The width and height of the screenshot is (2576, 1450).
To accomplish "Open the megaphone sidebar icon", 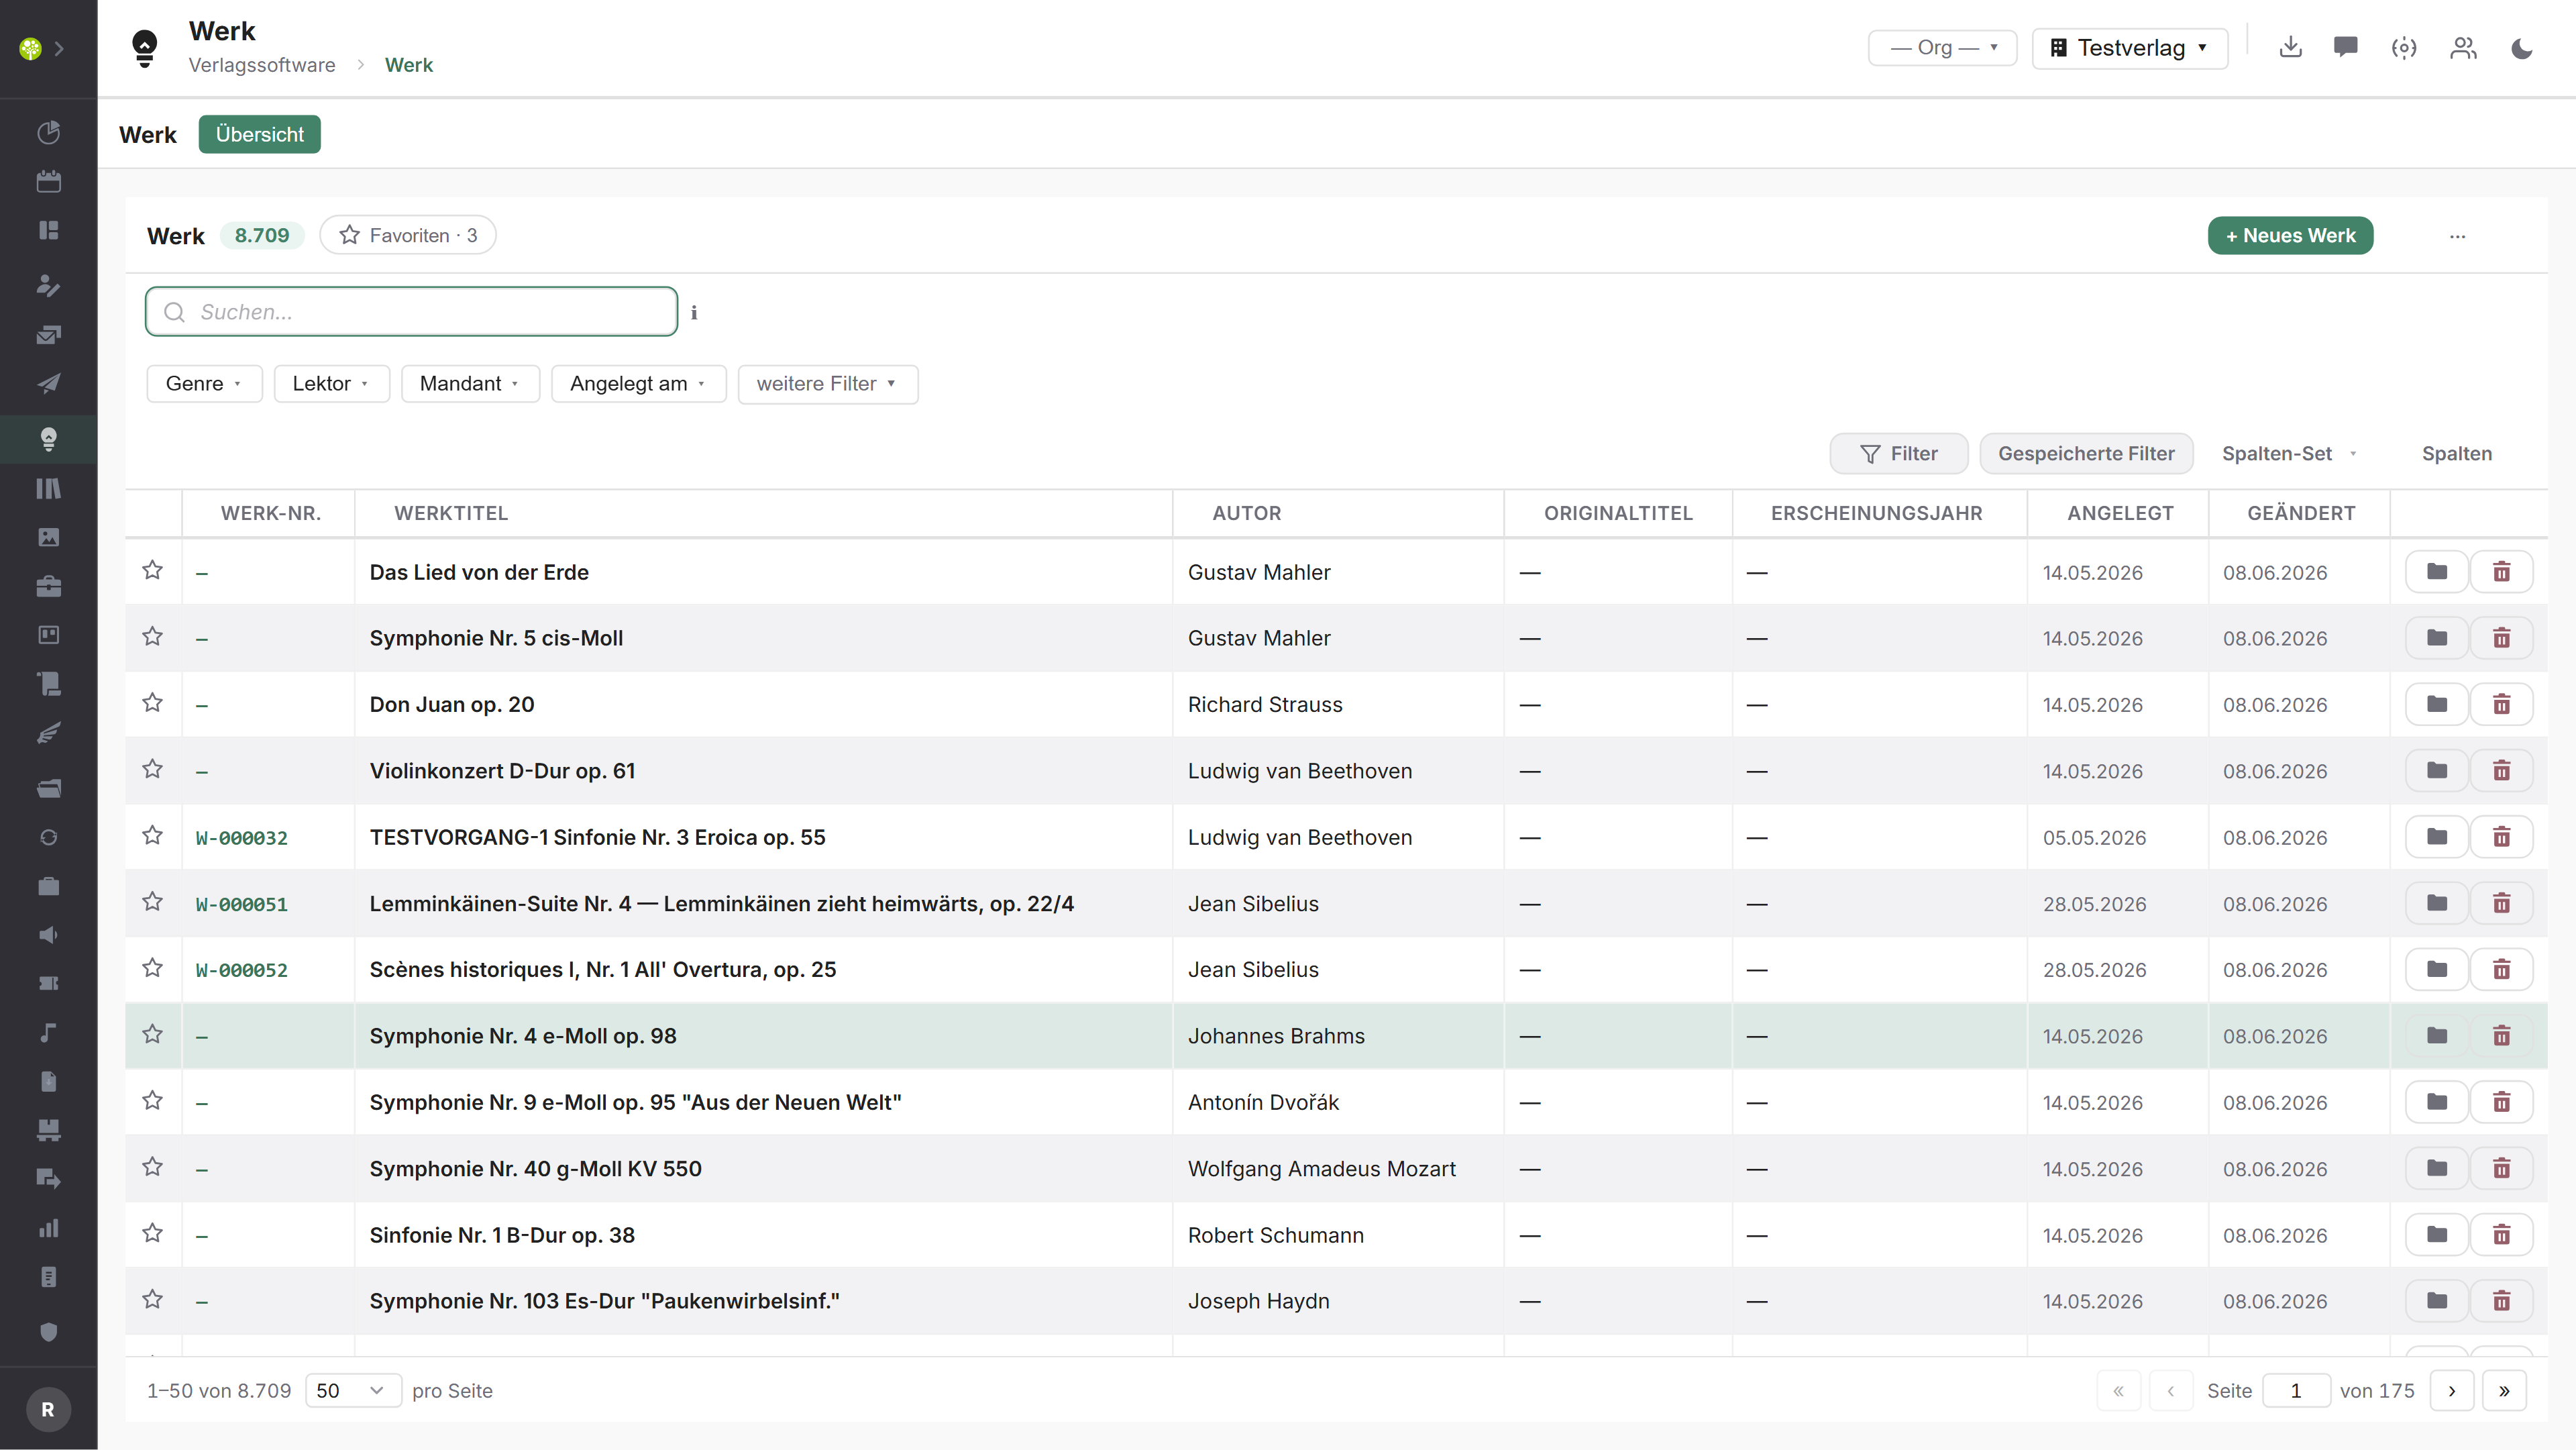I will coord(48,934).
